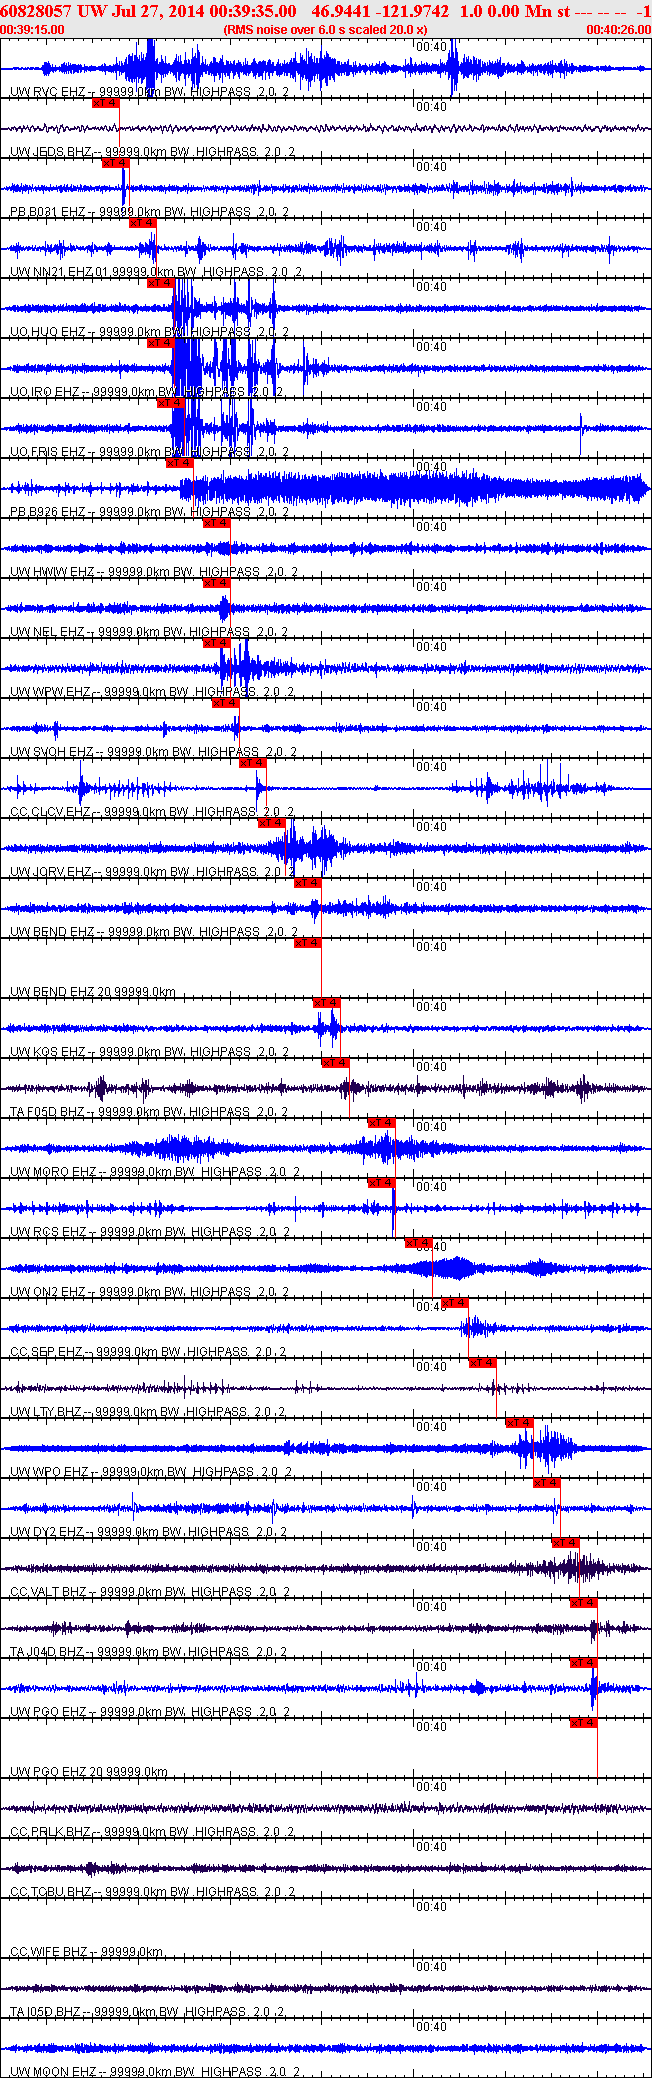This screenshot has height=2078, width=652.
Task: Click the UO HUO EHZ station label
Action: click(x=150, y=332)
